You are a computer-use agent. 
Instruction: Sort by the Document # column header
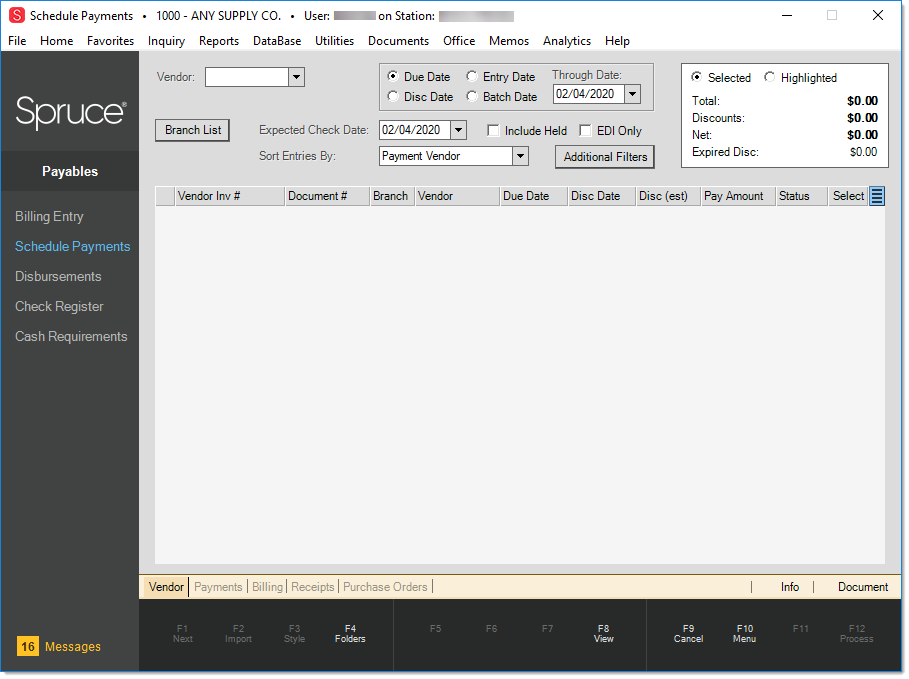coord(329,197)
